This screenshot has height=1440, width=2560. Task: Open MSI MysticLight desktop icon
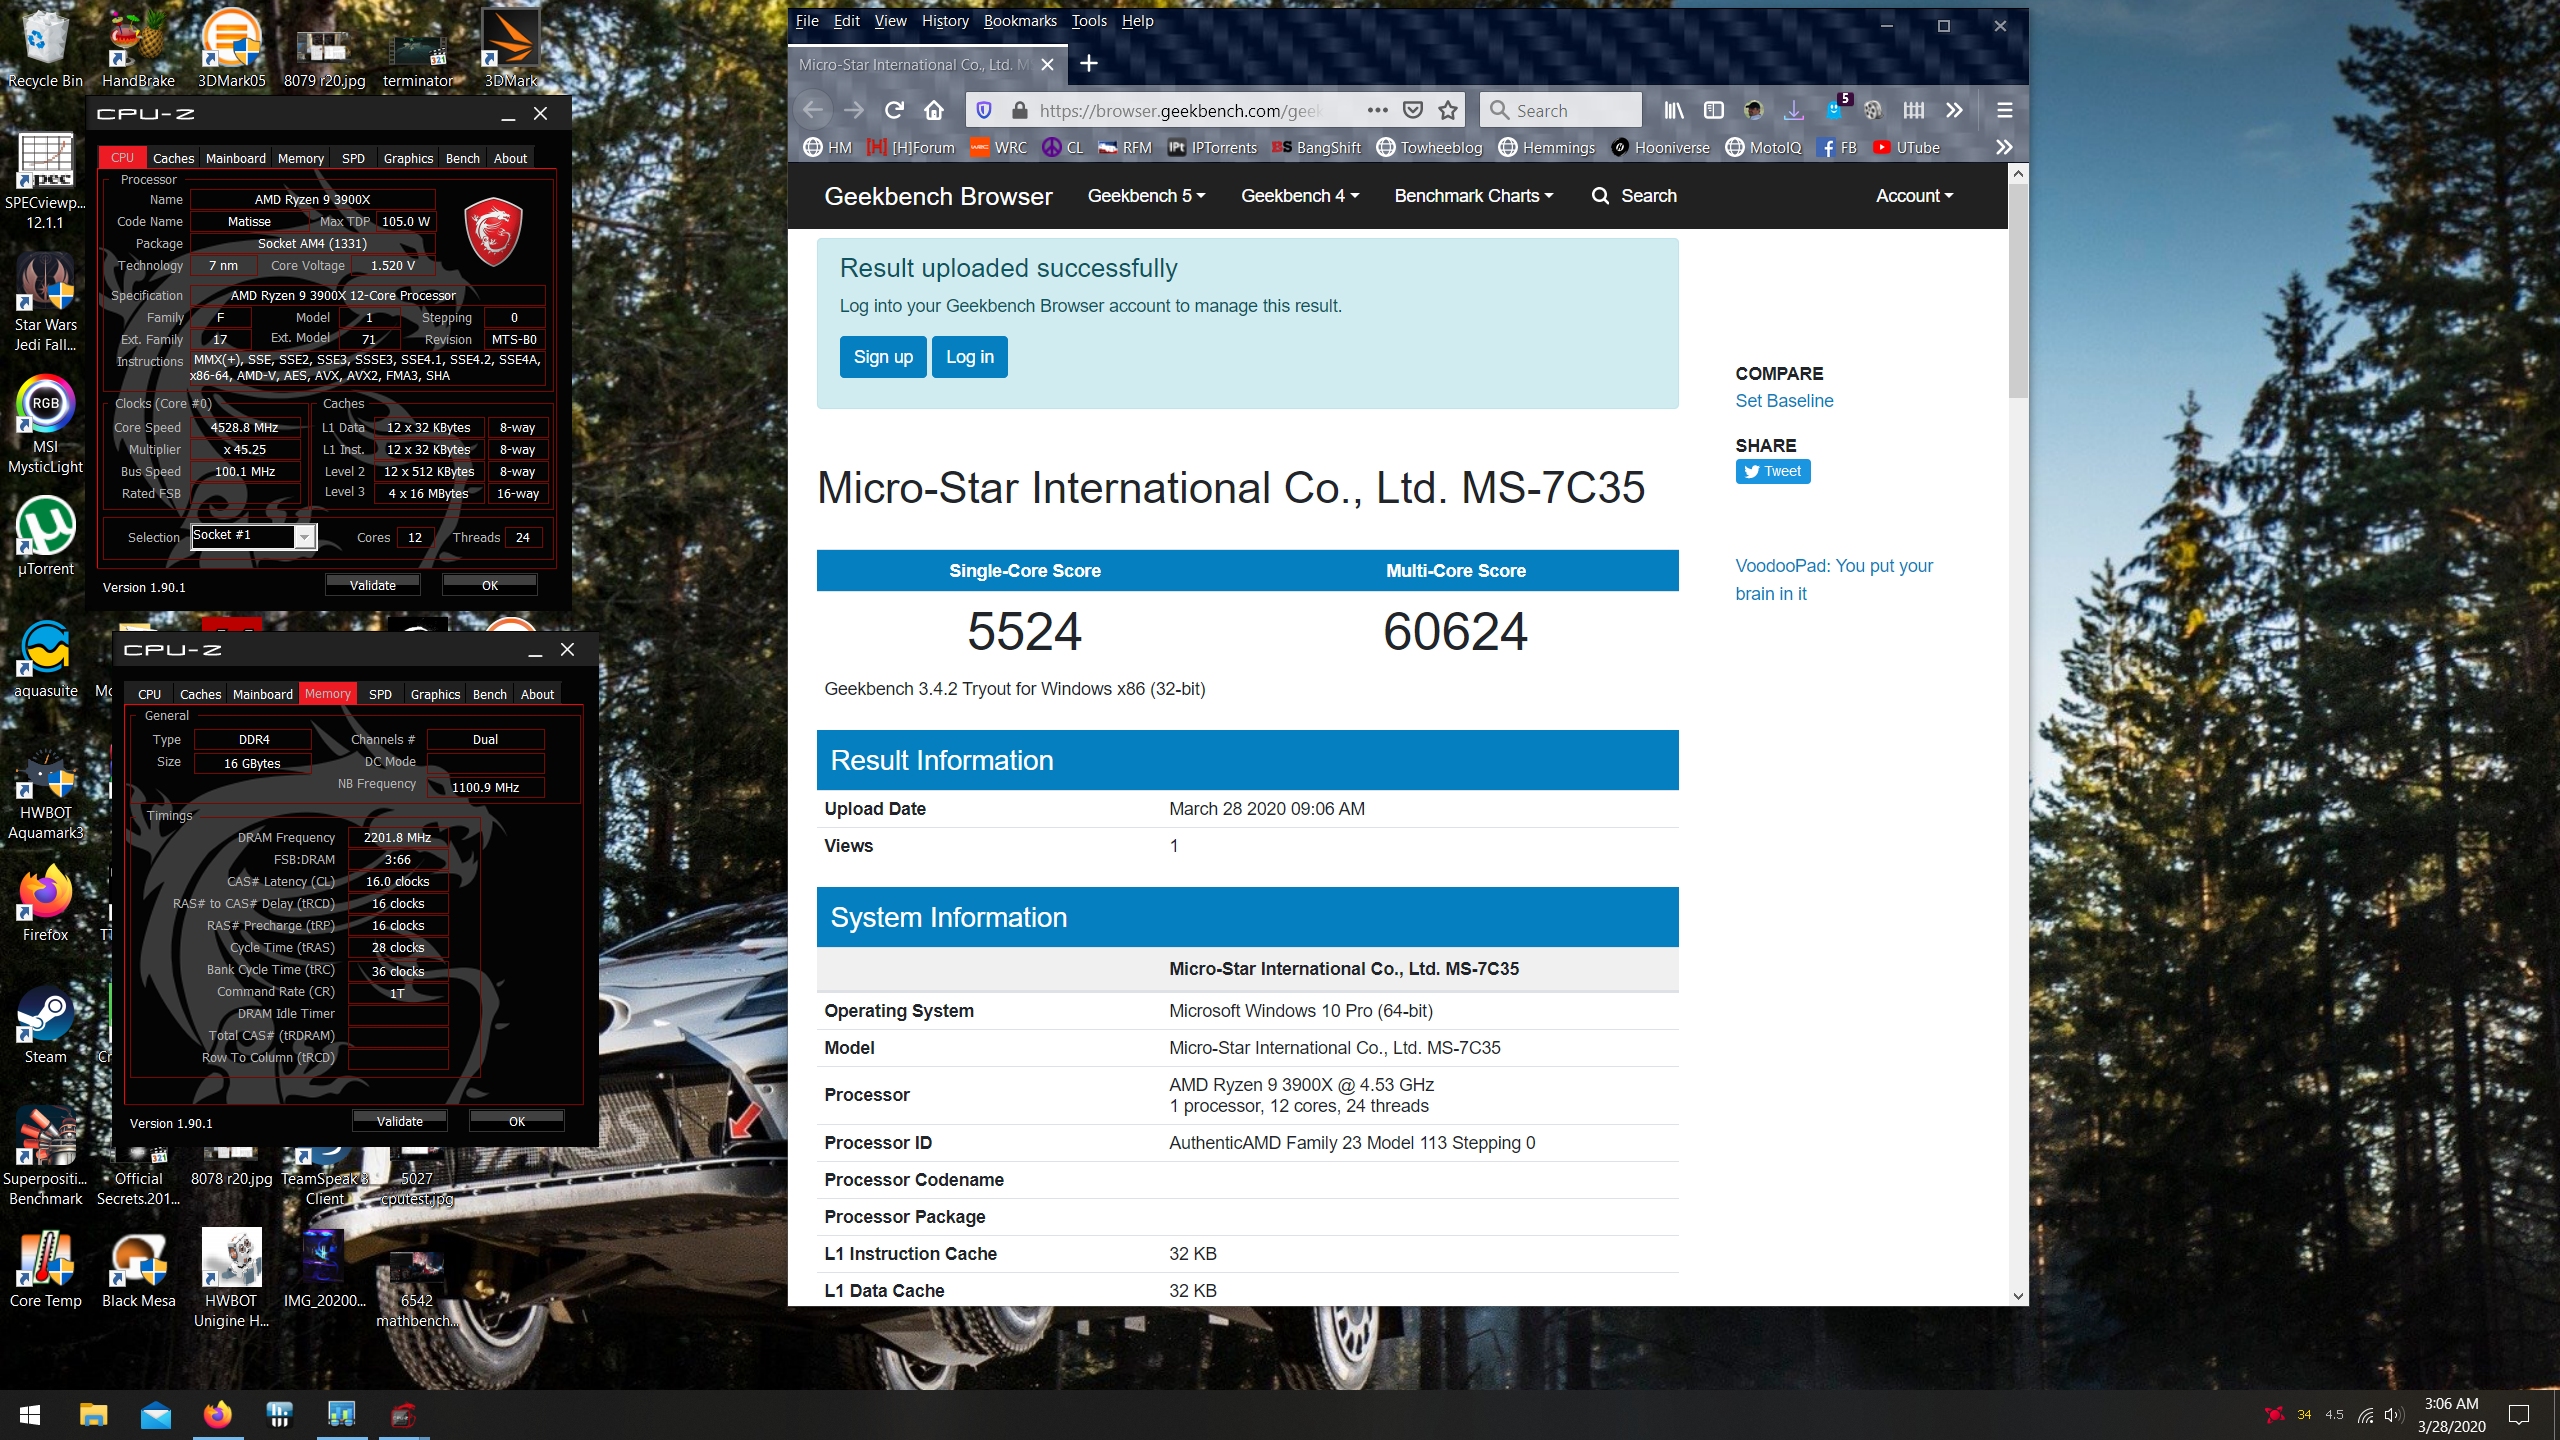tap(45, 425)
